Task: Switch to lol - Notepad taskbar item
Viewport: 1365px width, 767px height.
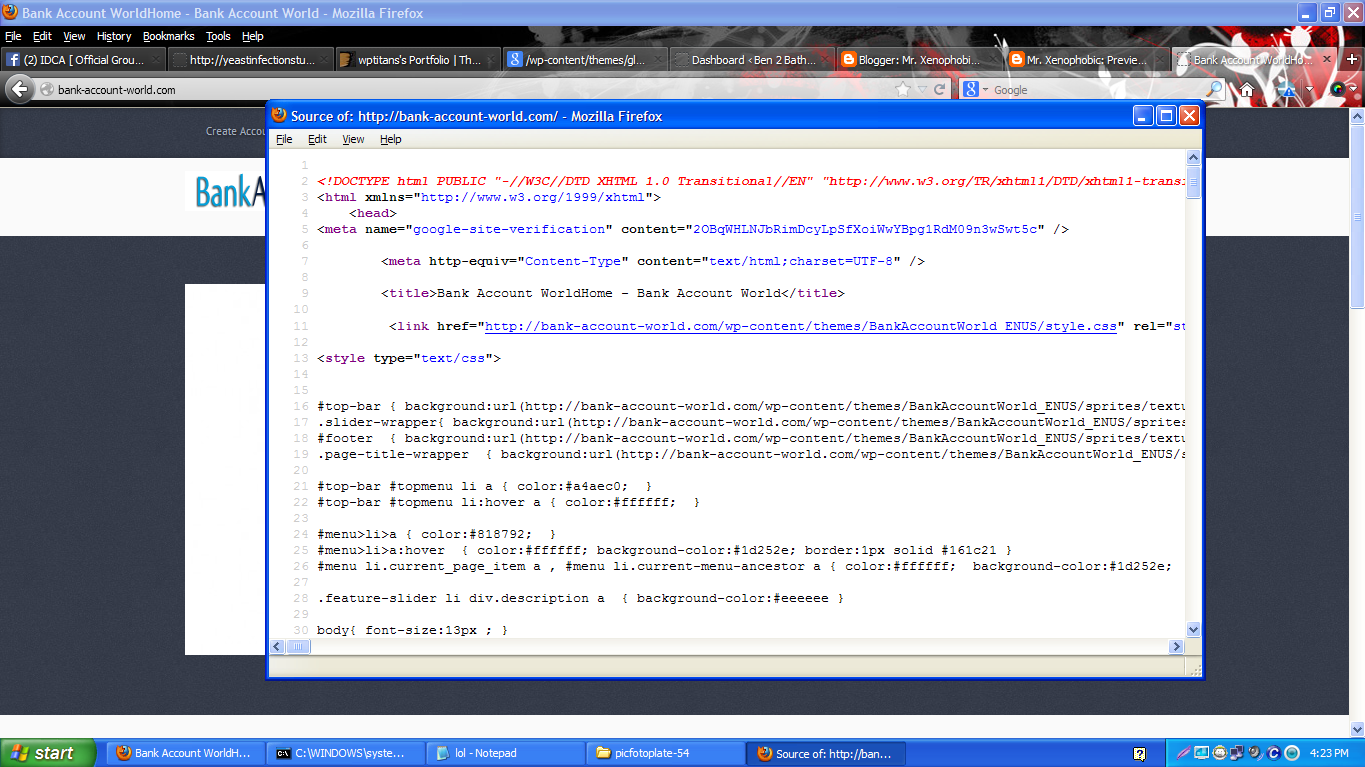Action: click(x=506, y=753)
